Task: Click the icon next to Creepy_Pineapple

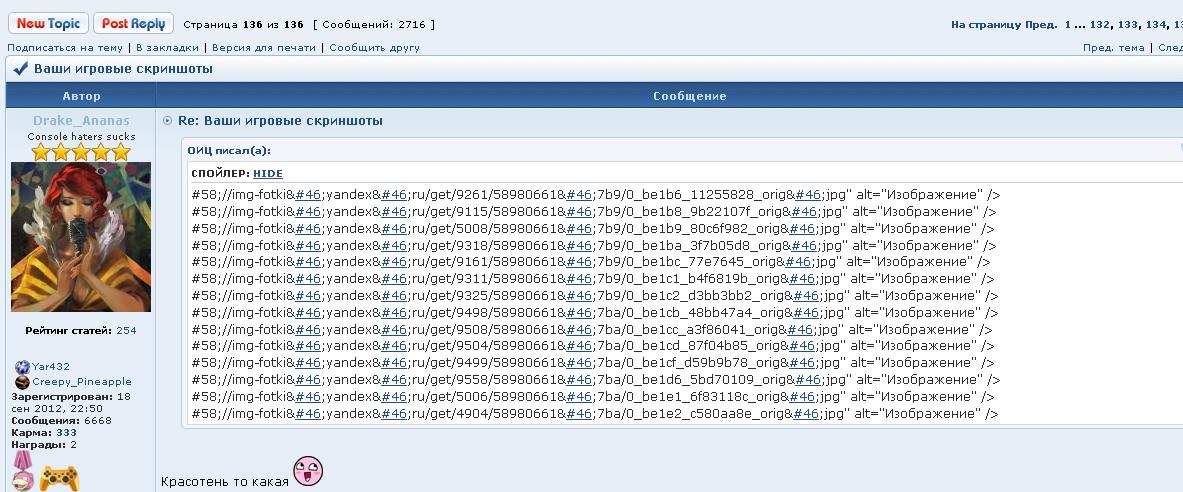Action: pyautogui.click(x=22, y=382)
